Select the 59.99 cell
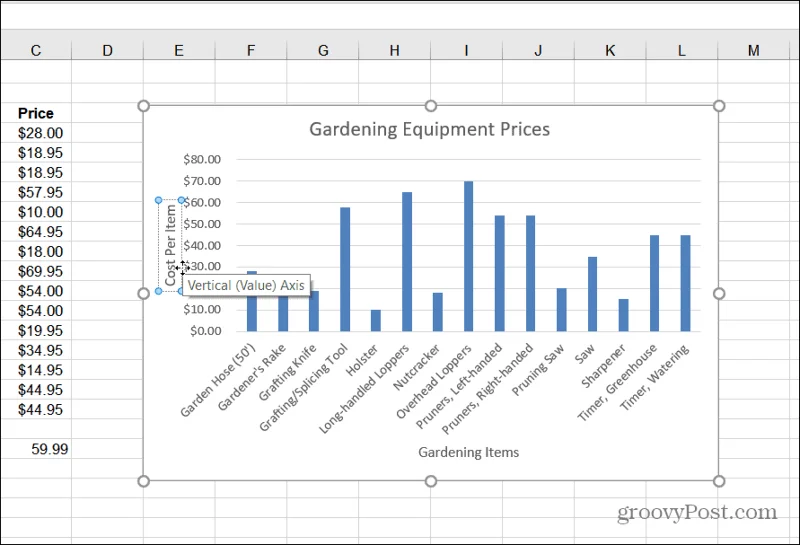The width and height of the screenshot is (800, 545). pyautogui.click(x=36, y=449)
